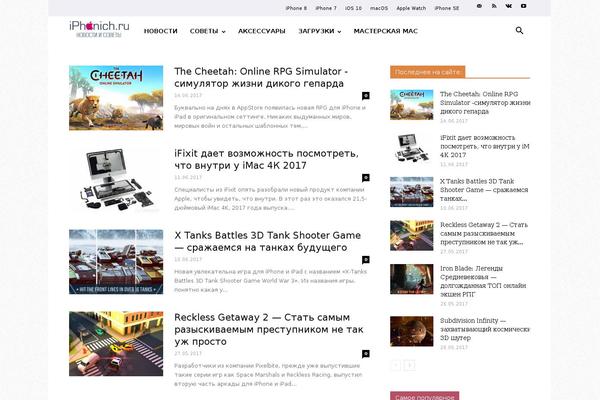The height and width of the screenshot is (400, 600).
Task: Click sidebar Reckless Getaway small thumbnail
Action: (x=412, y=236)
